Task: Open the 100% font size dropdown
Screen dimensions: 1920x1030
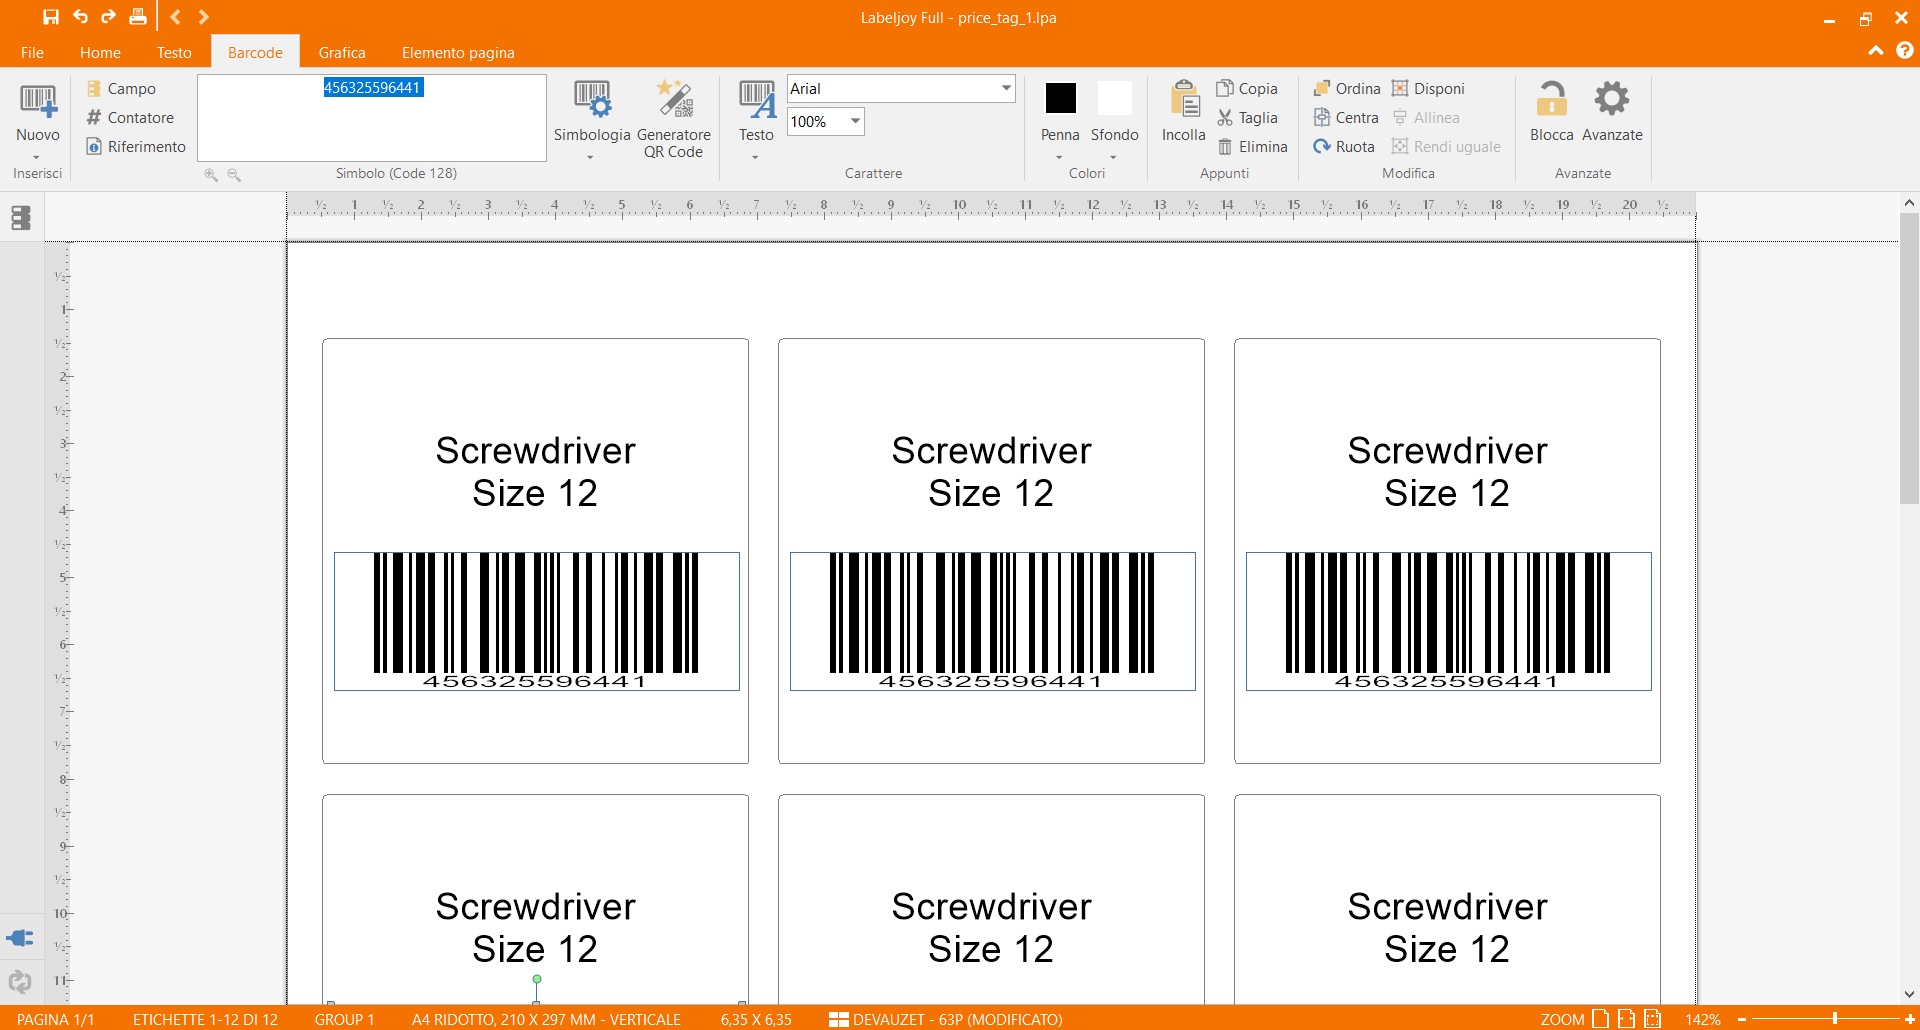Action: [x=855, y=121]
